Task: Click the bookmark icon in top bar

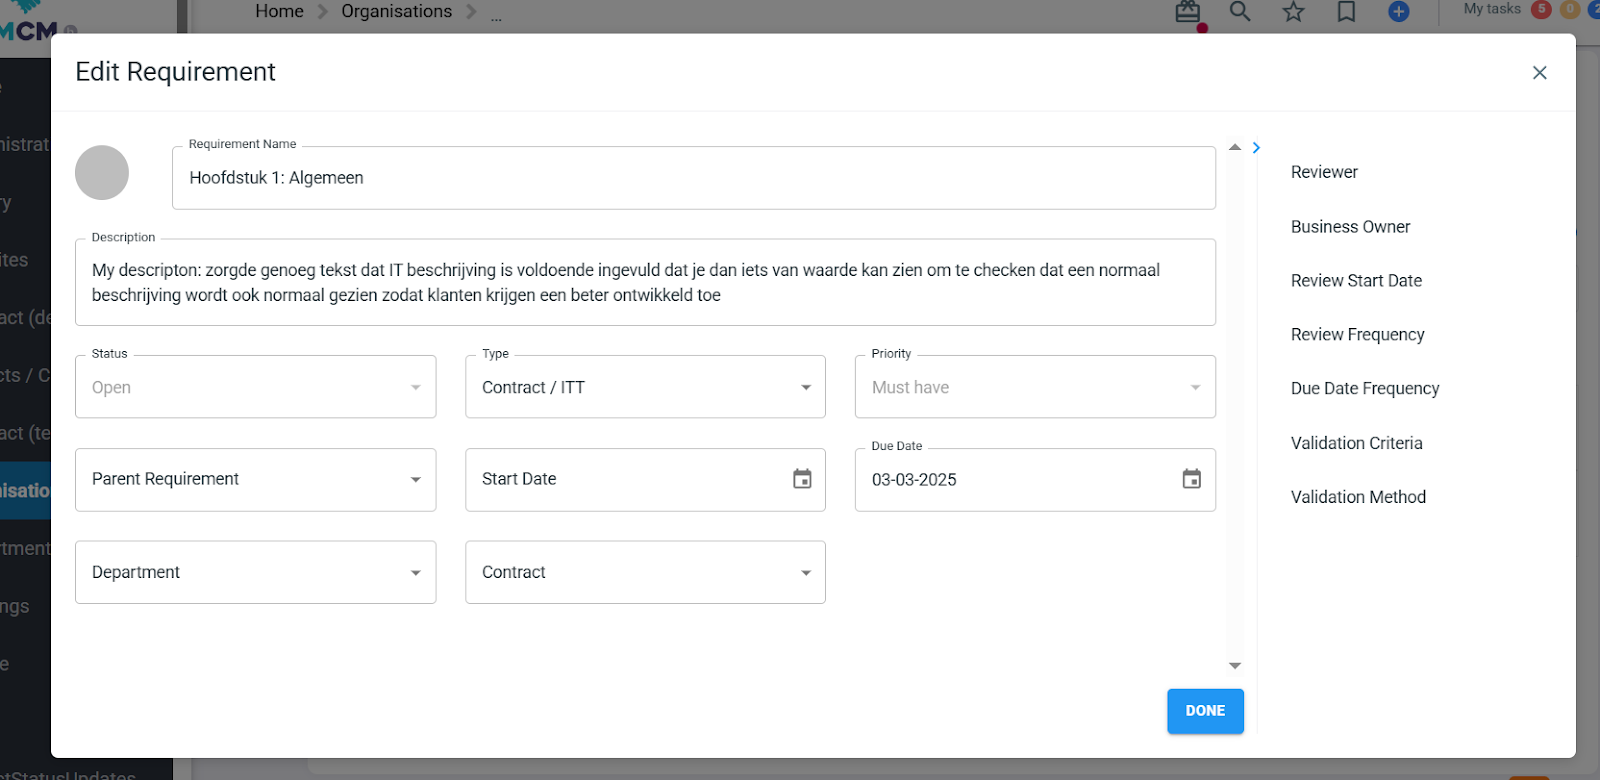Action: (x=1346, y=11)
